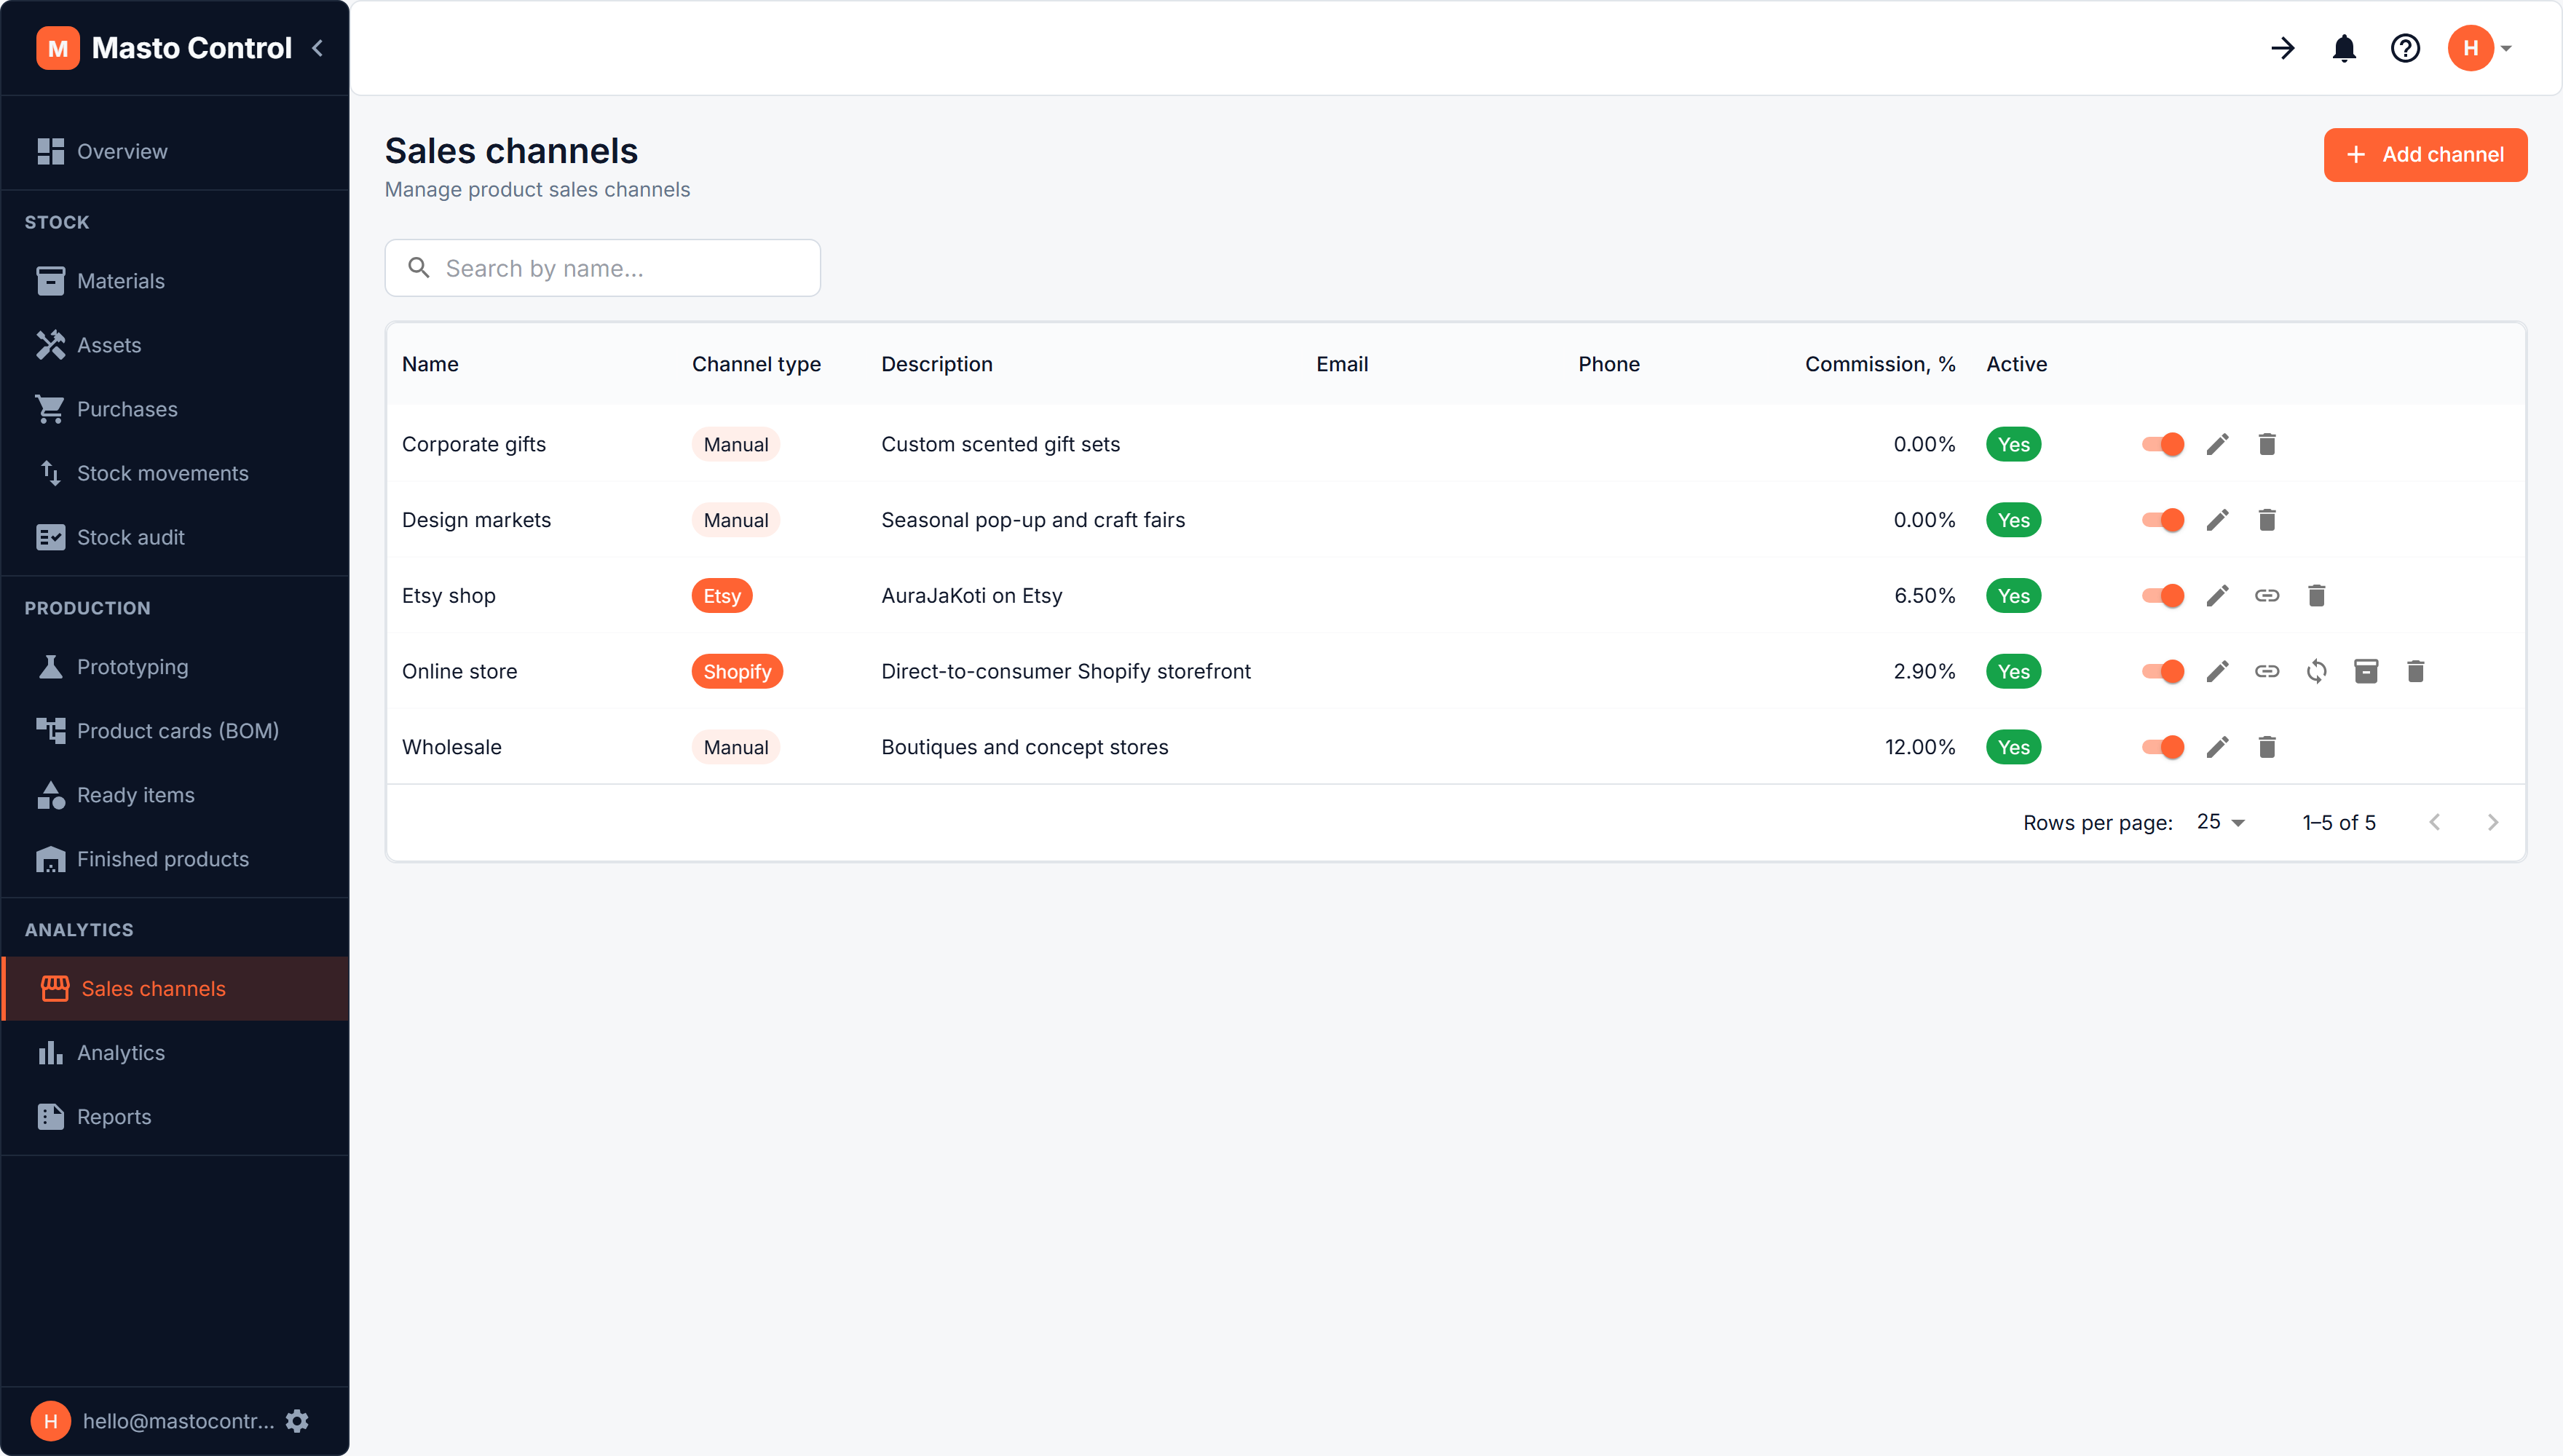2563x1456 pixels.
Task: Click the sync icon for Online store
Action: click(2316, 671)
